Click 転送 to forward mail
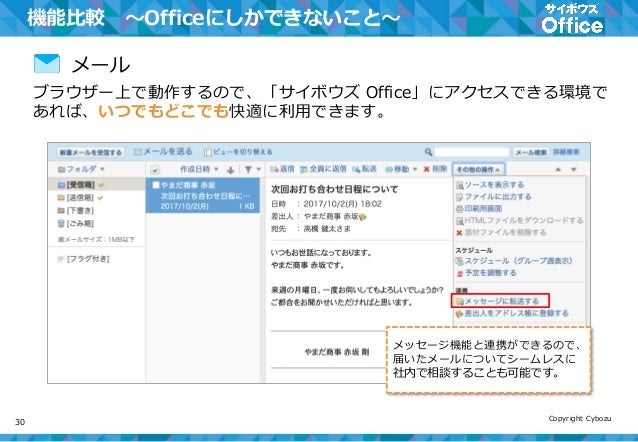638x442 pixels. [364, 169]
